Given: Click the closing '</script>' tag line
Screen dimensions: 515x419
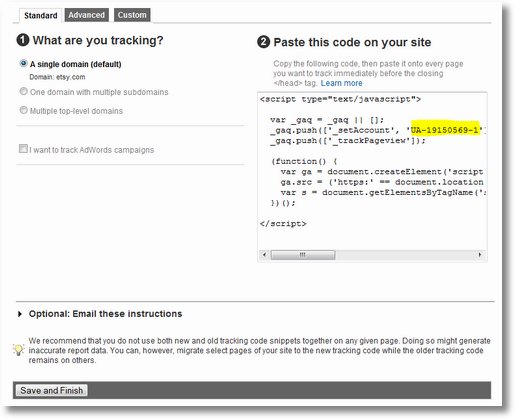Looking at the screenshot, I should pos(283,224).
